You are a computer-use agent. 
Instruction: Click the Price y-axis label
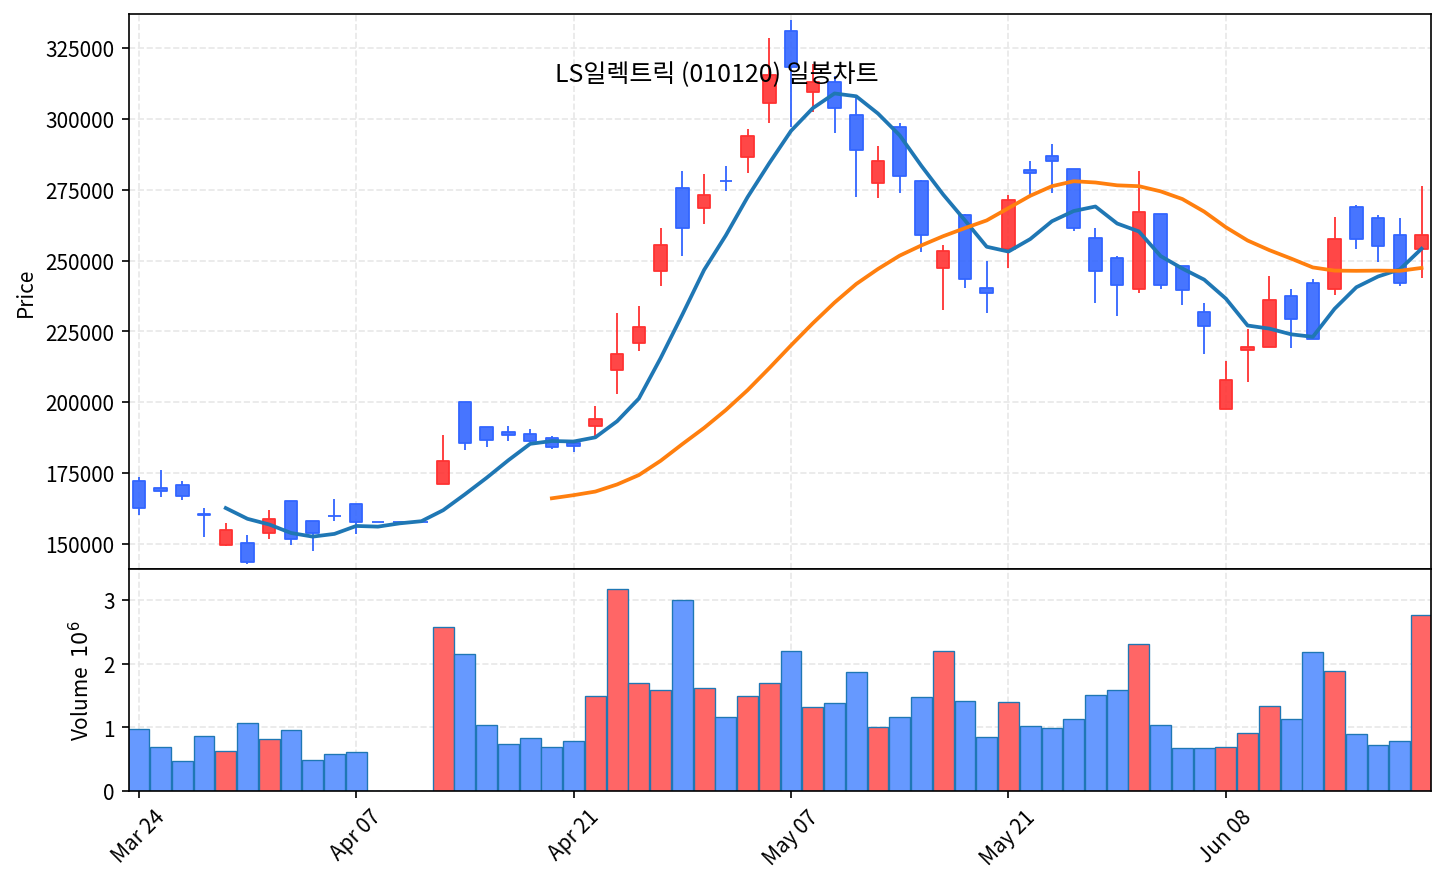tap(26, 295)
